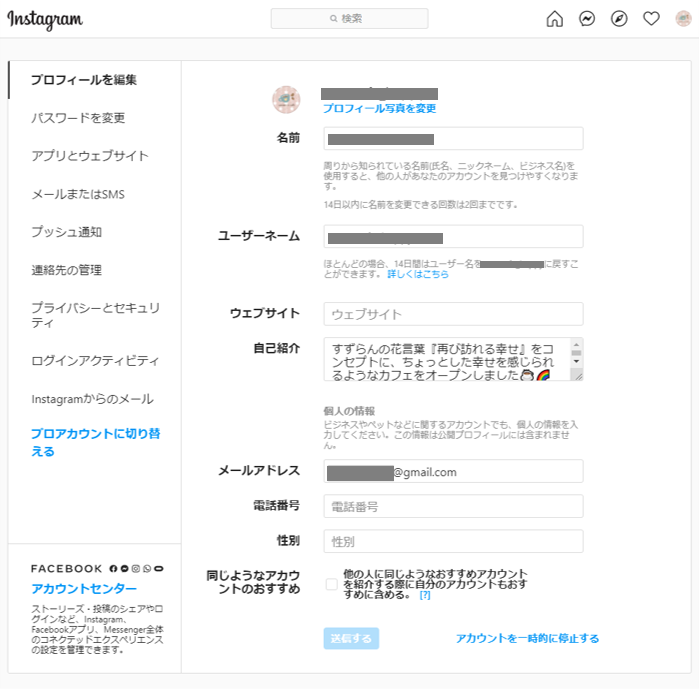Screen dimensions: 699x689
Task: Click the メールアドレス input field
Action: pos(453,472)
